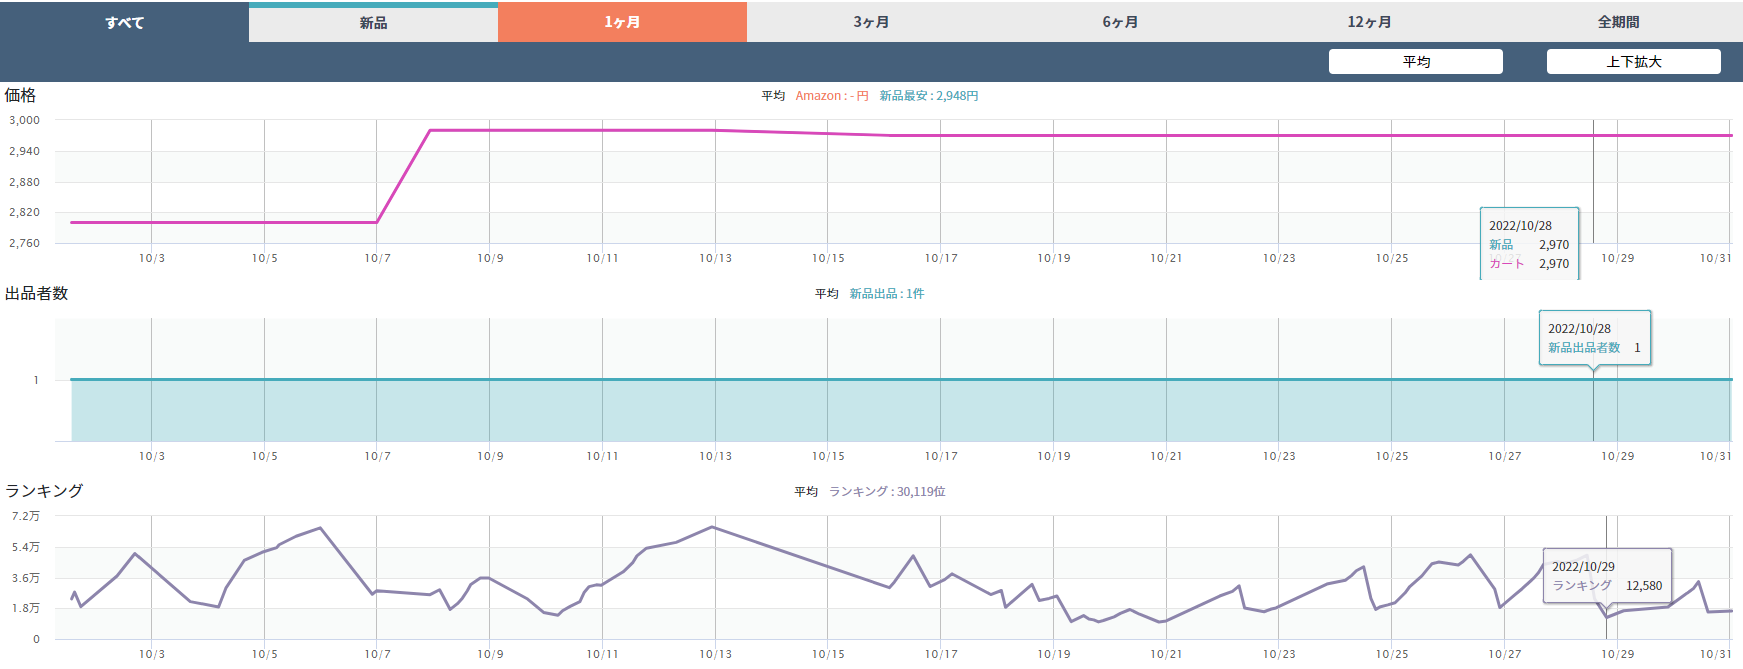Toggle the 新品最安 legend entry

[x=928, y=96]
